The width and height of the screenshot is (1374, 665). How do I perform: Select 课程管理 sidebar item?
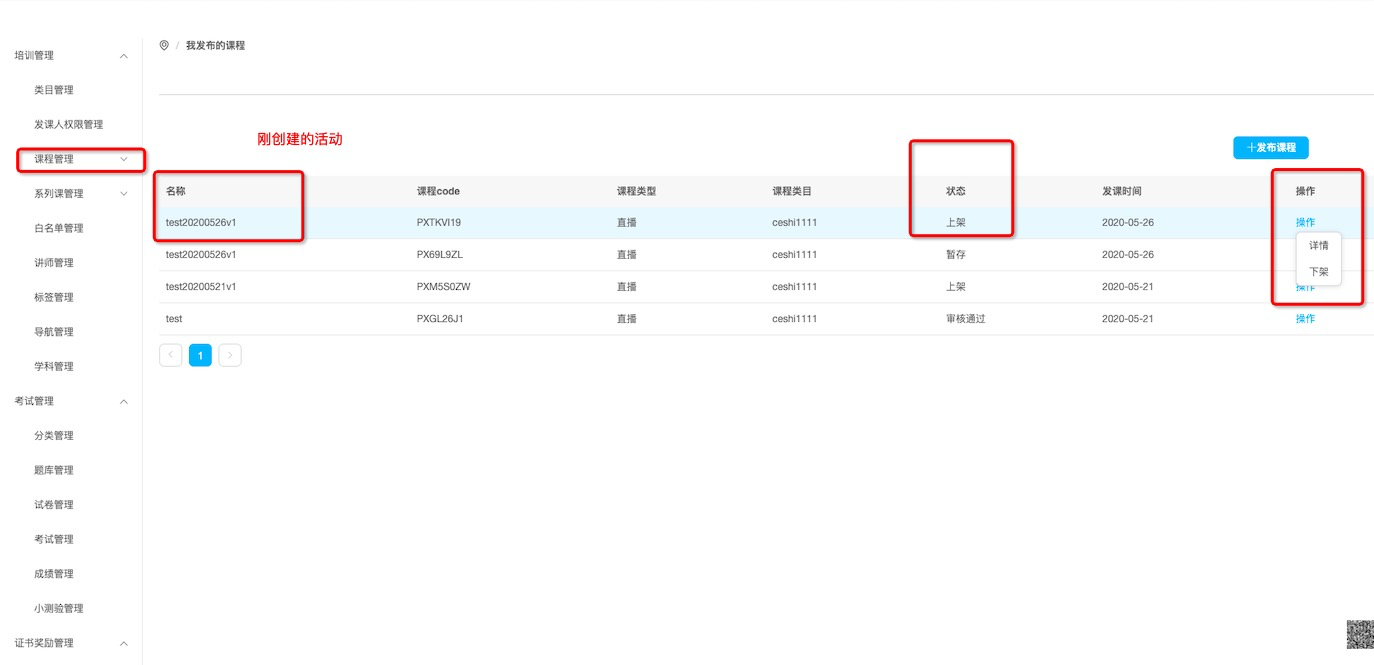click(54, 159)
